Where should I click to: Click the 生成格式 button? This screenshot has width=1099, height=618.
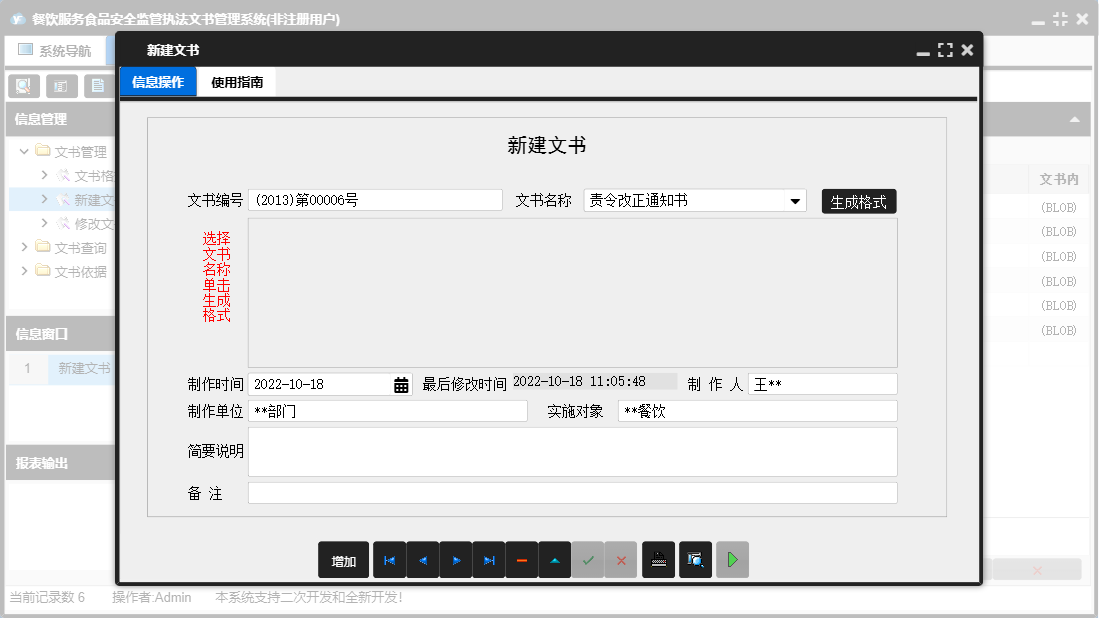tap(858, 200)
